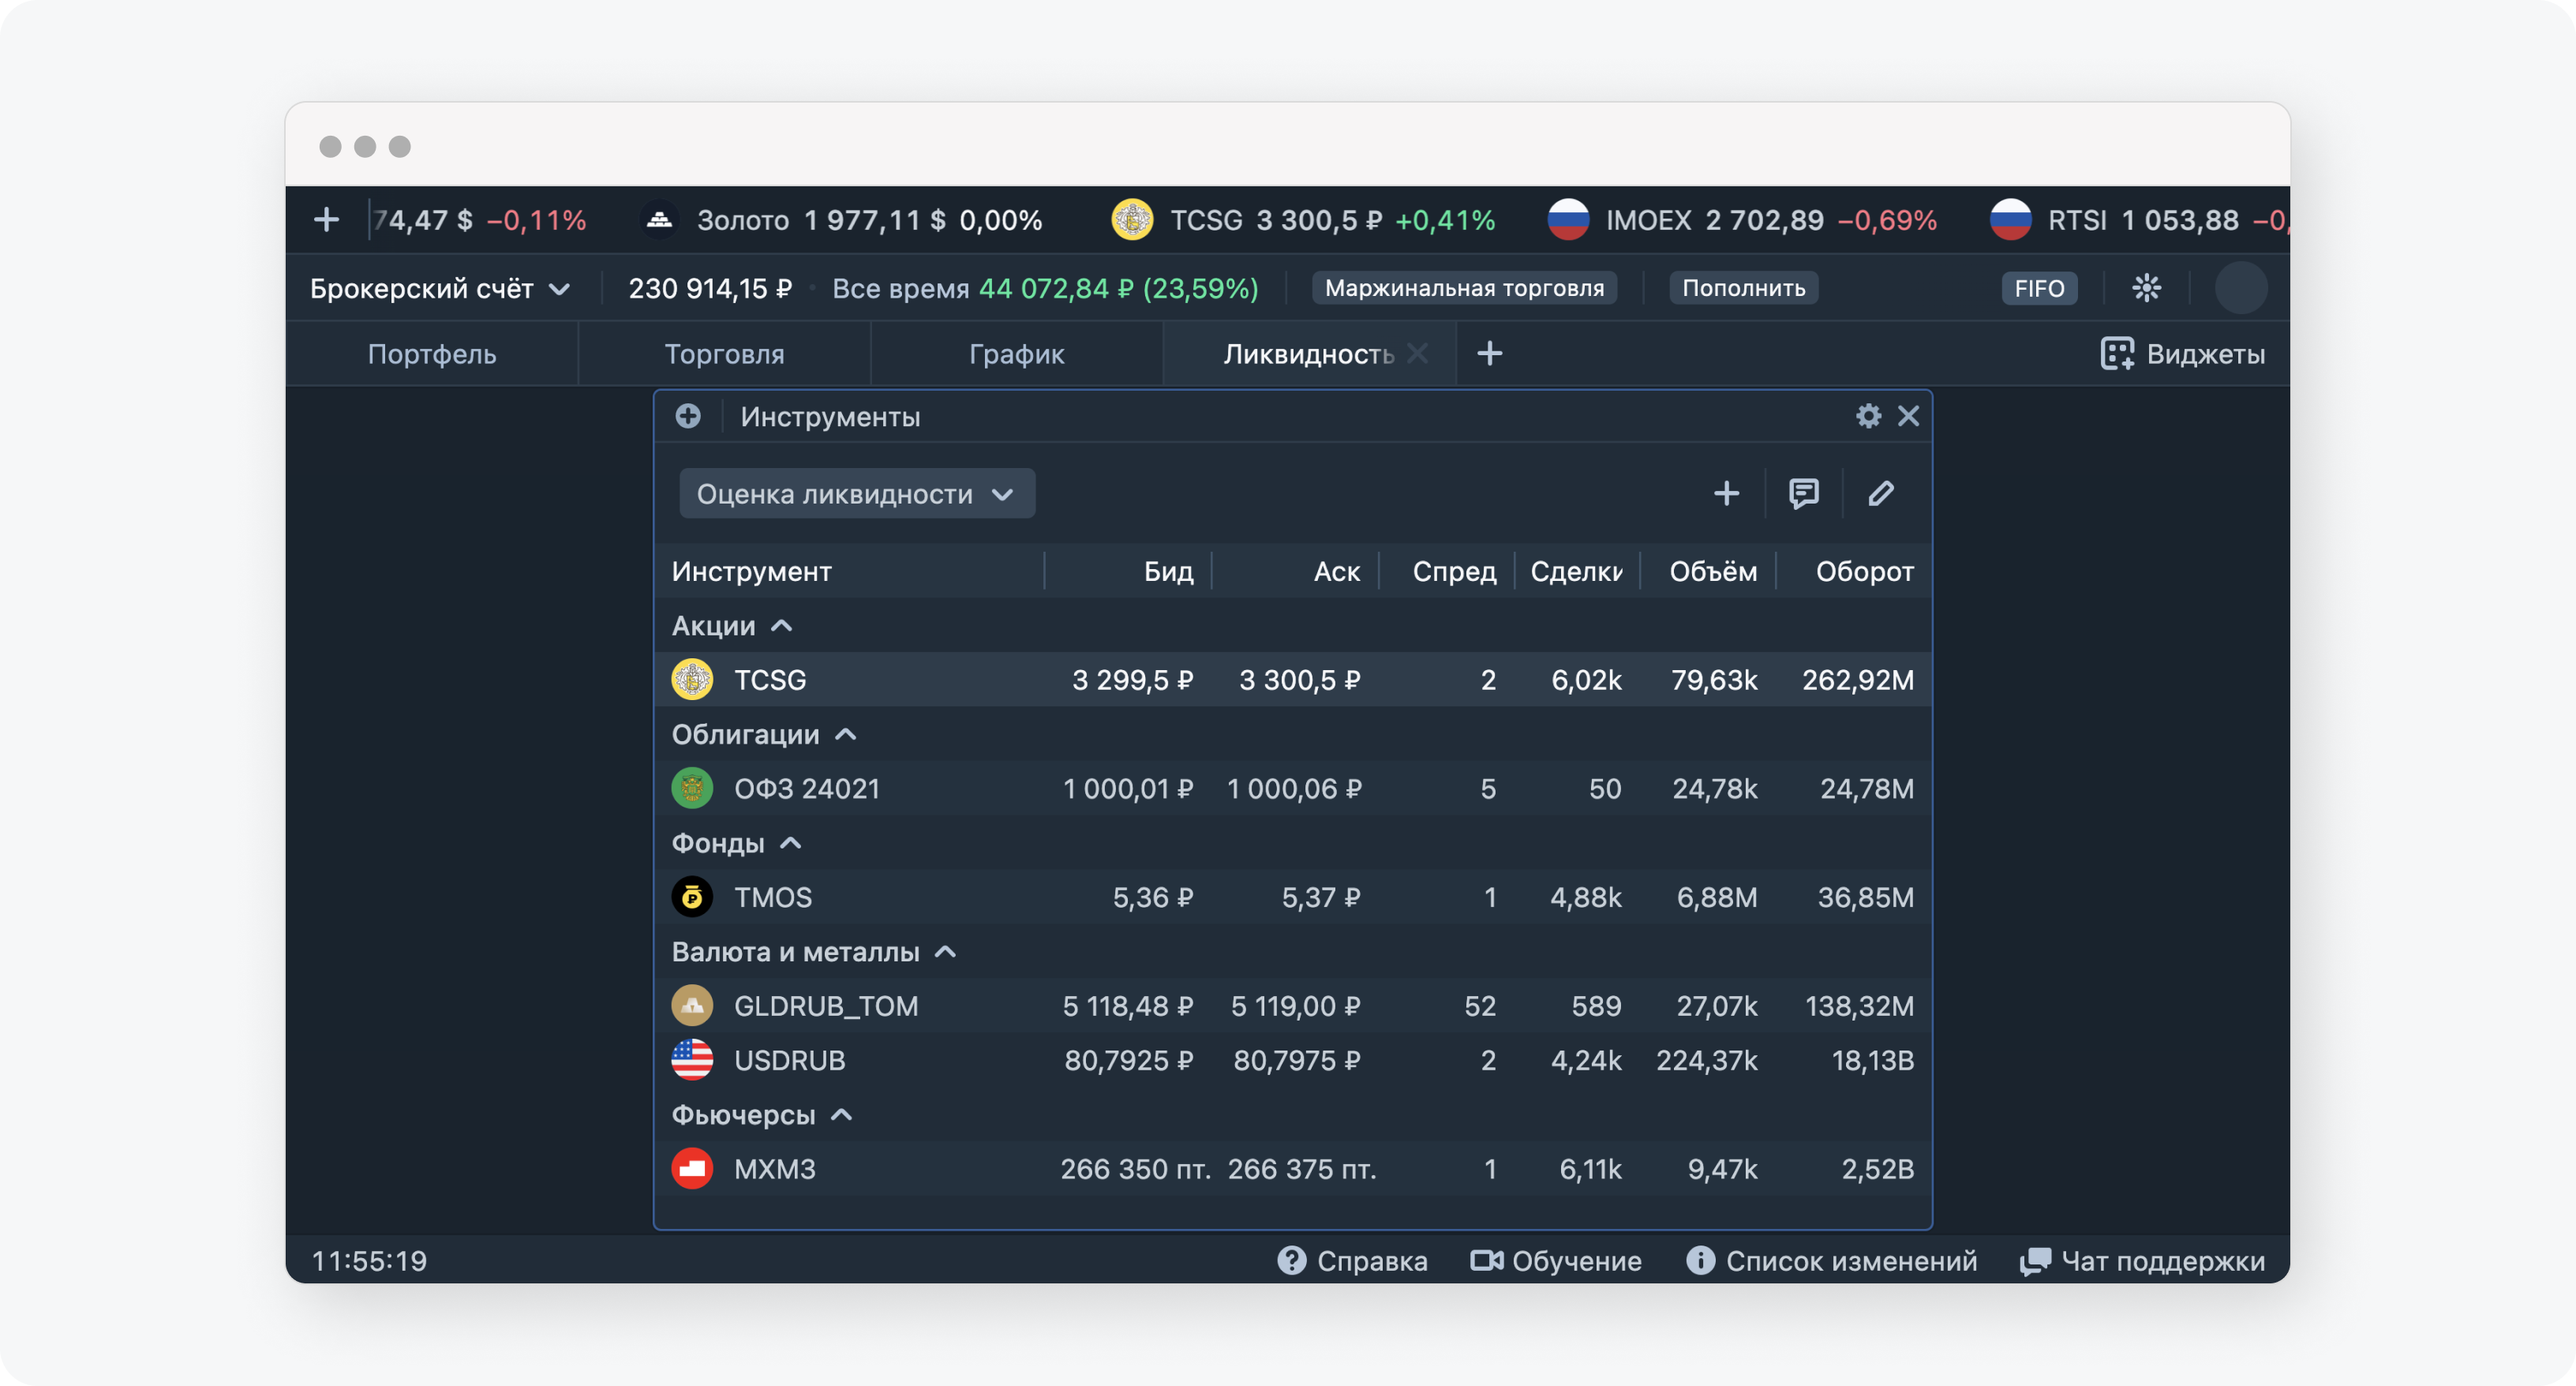The image size is (2576, 1386).
Task: Select the MXM3 row name
Action: tap(775, 1169)
